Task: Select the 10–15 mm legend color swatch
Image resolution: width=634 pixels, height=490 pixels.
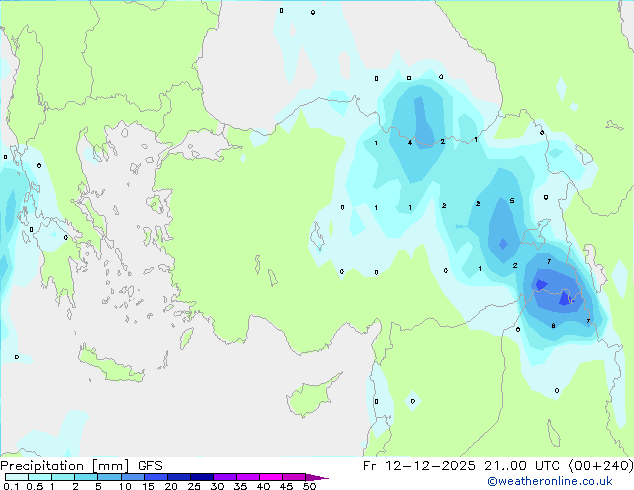Action: tap(132, 477)
